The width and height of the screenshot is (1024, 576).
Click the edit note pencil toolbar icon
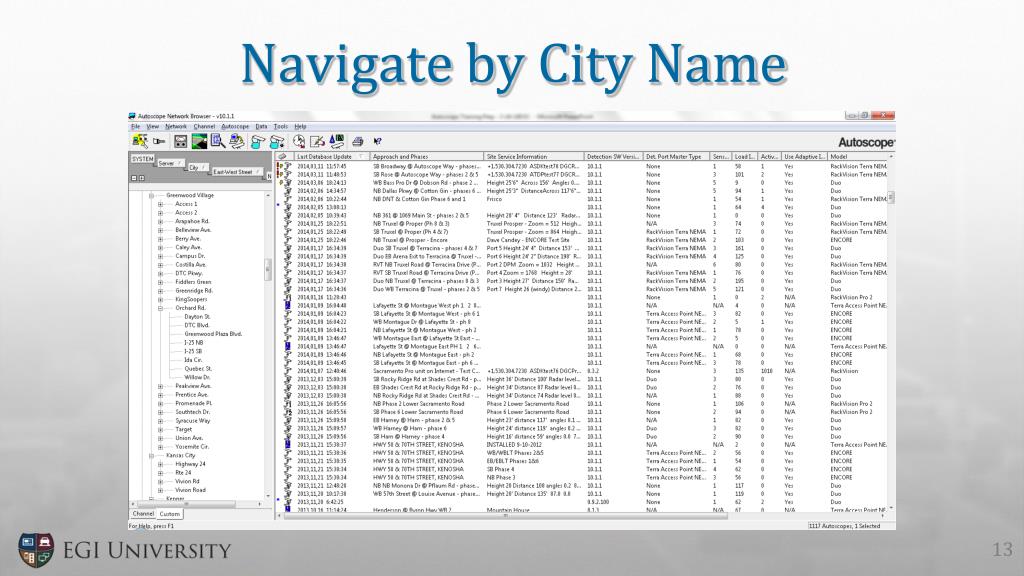click(317, 141)
